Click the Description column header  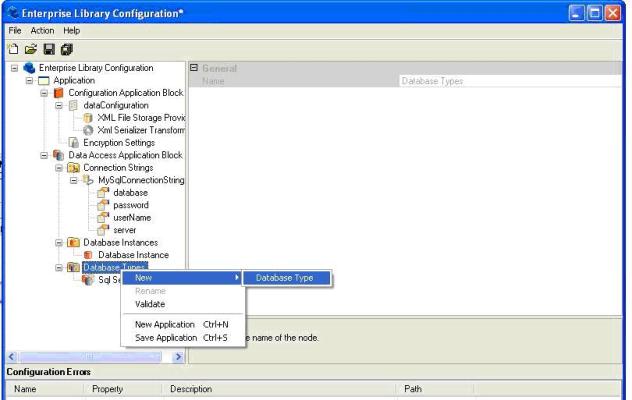pyautogui.click(x=279, y=389)
